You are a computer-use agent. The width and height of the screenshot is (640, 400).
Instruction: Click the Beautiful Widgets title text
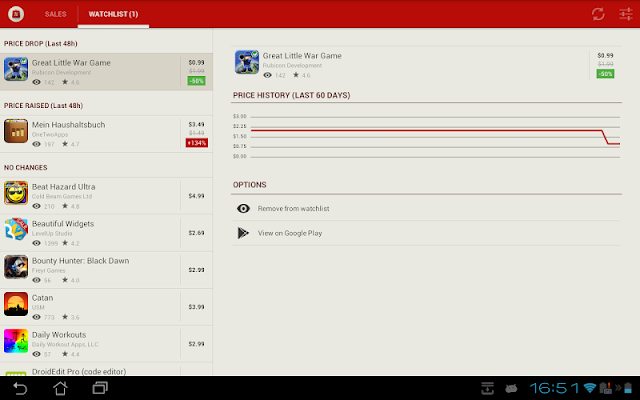[x=63, y=224]
